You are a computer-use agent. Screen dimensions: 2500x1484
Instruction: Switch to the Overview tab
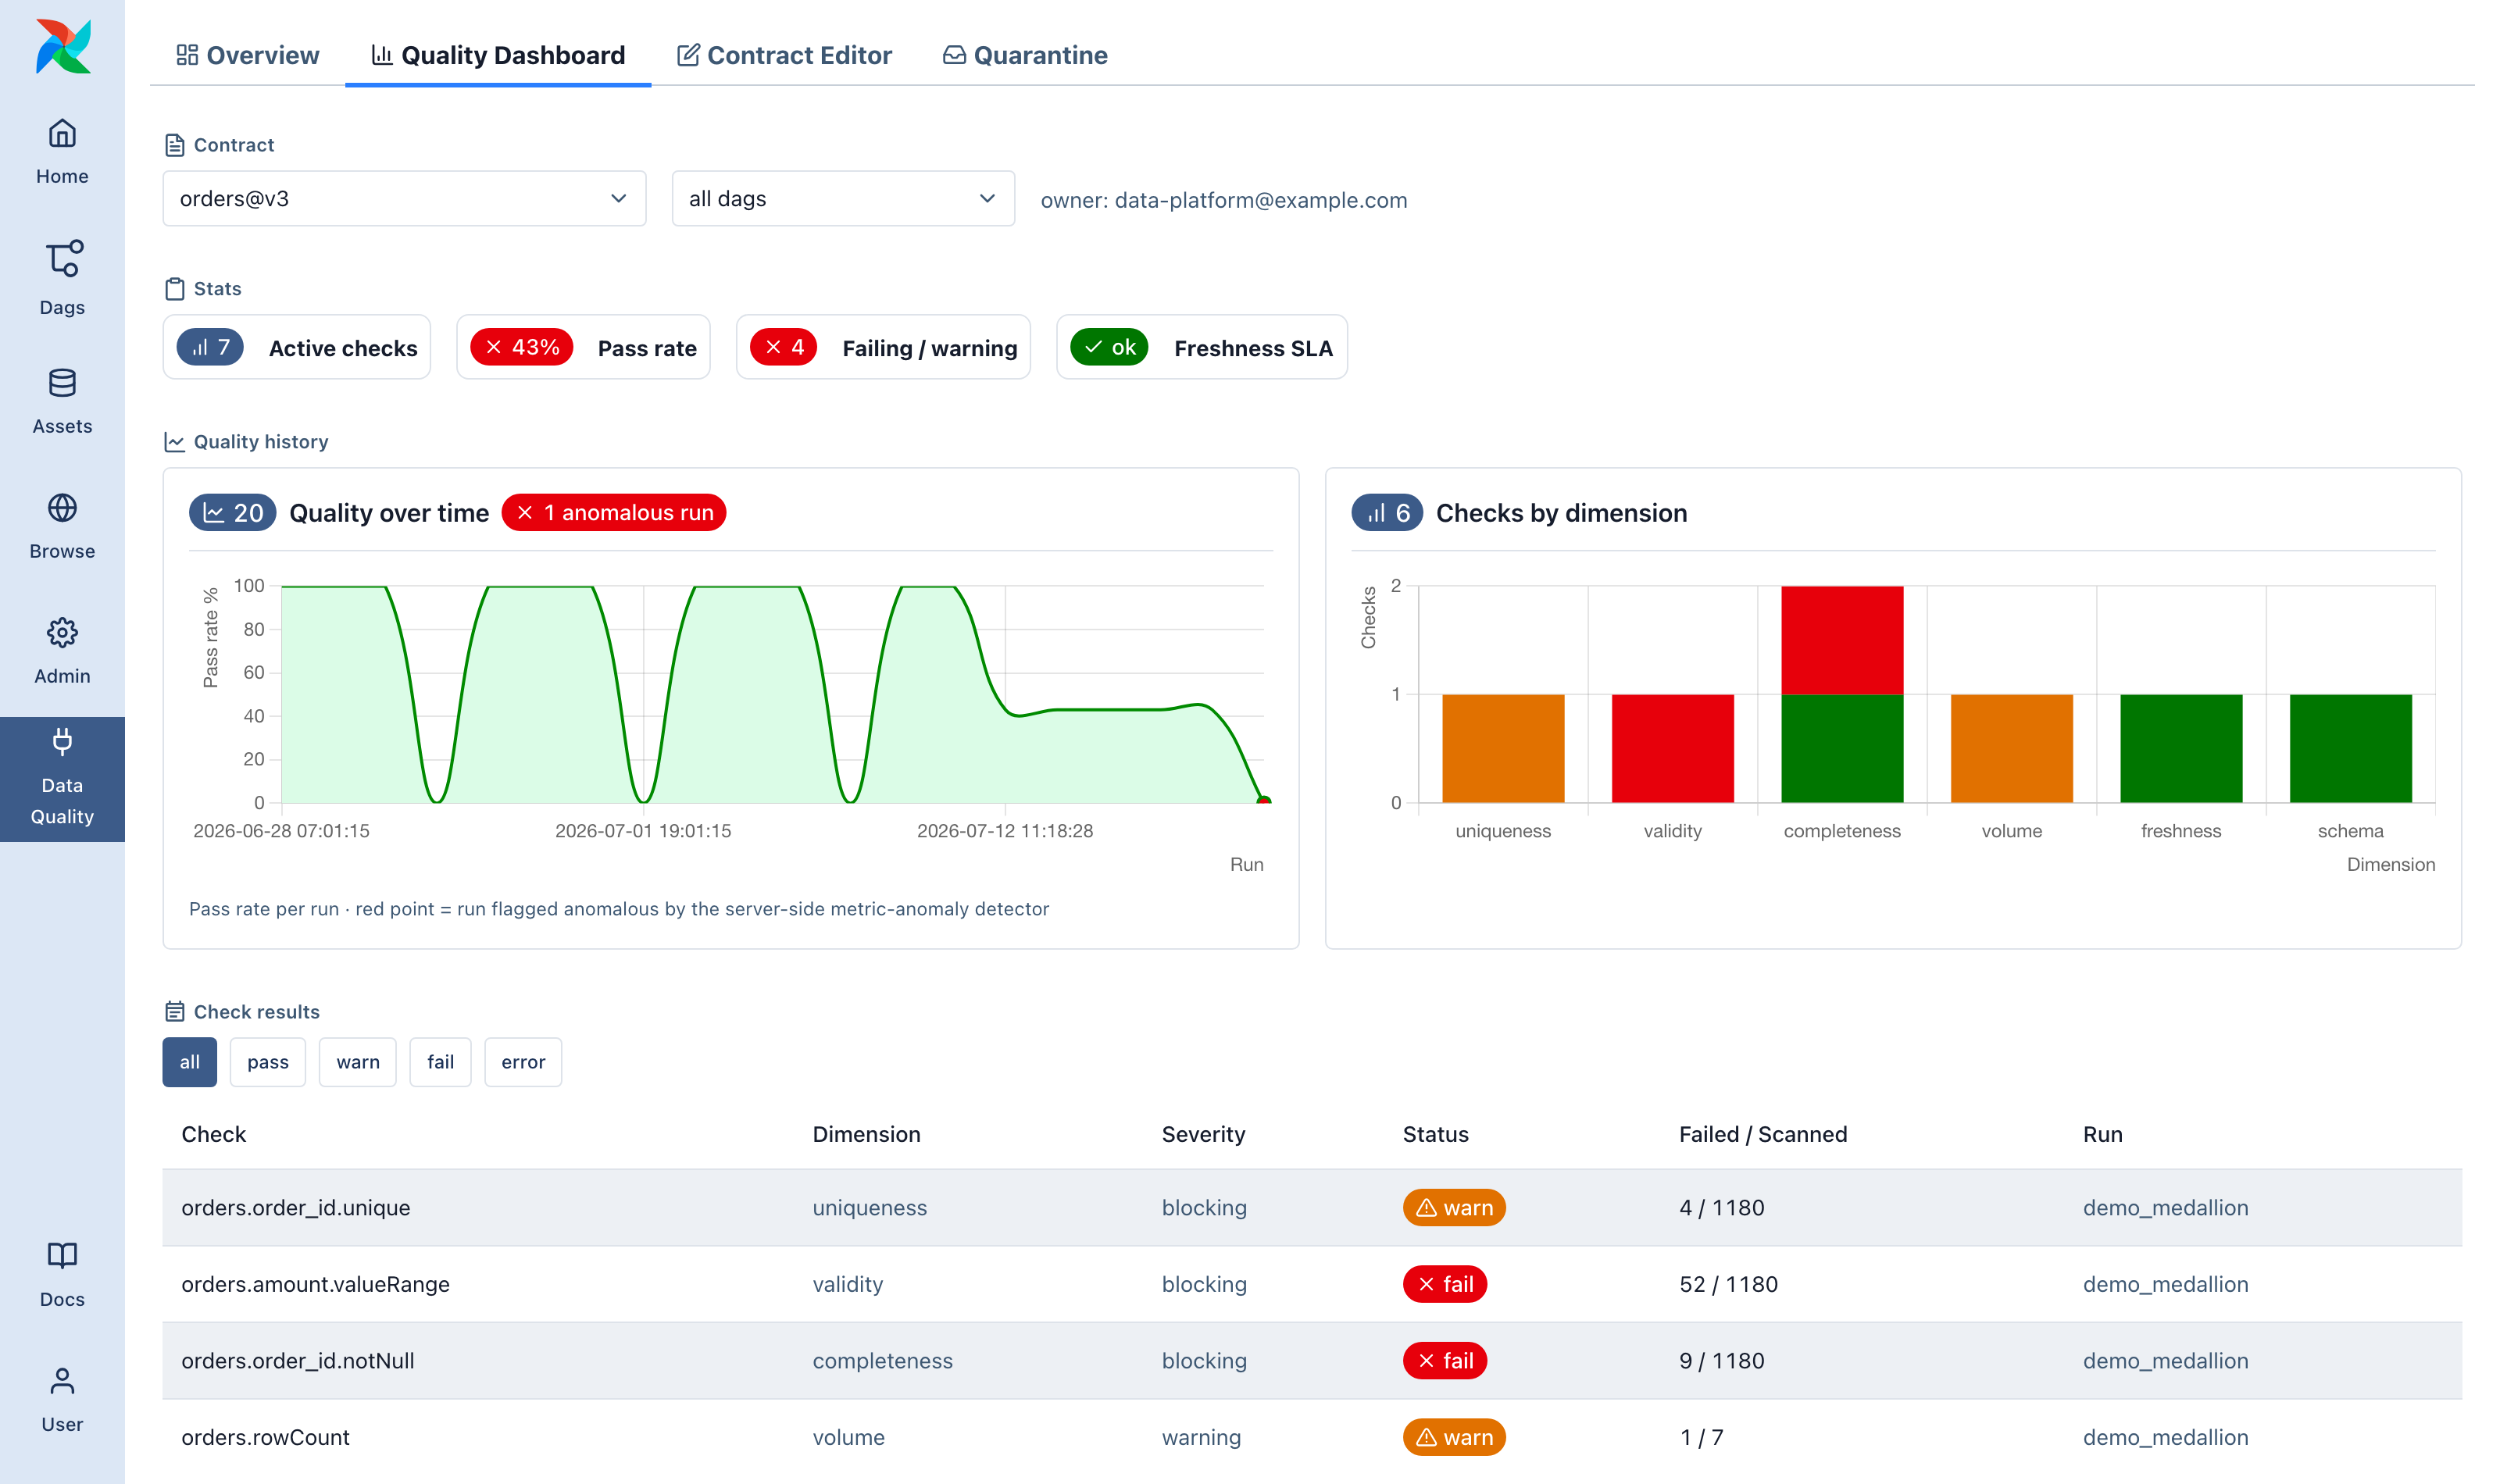(248, 55)
